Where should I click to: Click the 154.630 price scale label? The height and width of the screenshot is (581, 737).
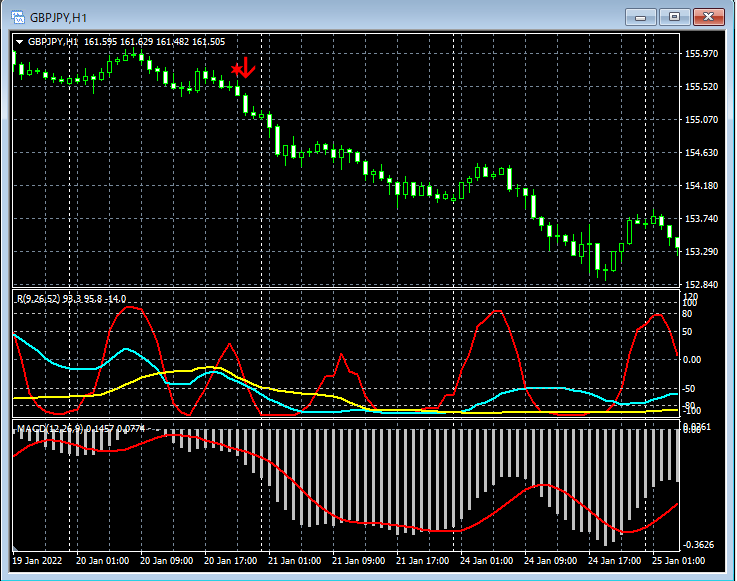tap(701, 153)
